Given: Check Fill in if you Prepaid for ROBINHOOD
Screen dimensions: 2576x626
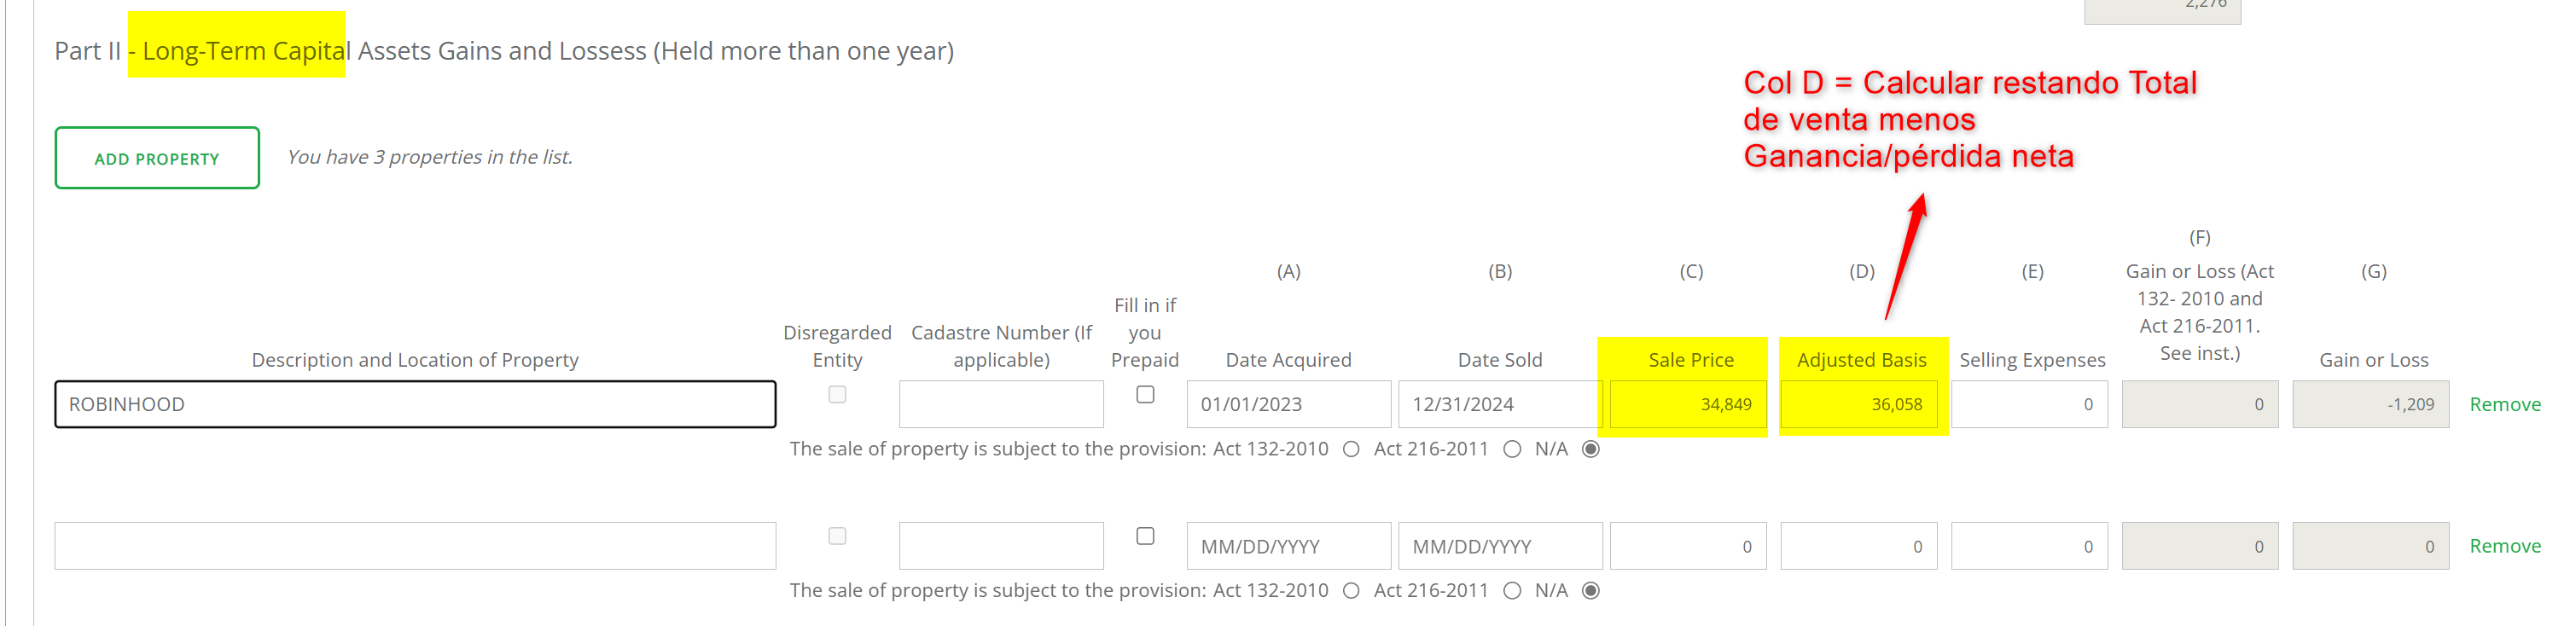Looking at the screenshot, I should pos(1145,395).
